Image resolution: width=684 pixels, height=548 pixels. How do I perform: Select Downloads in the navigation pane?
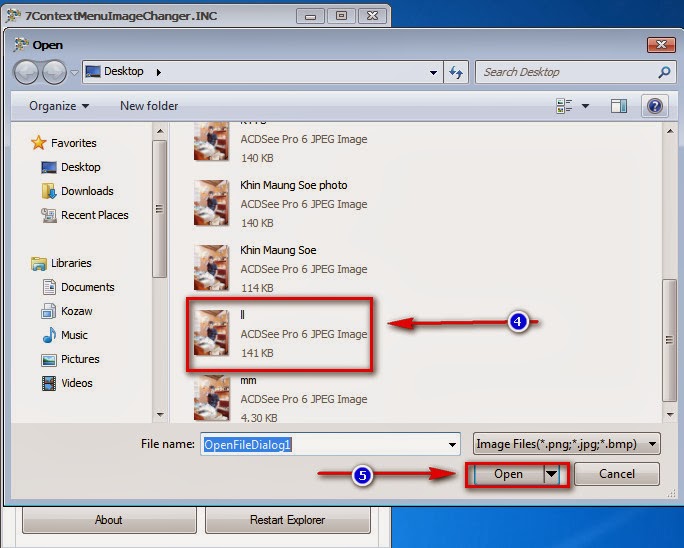pyautogui.click(x=87, y=191)
